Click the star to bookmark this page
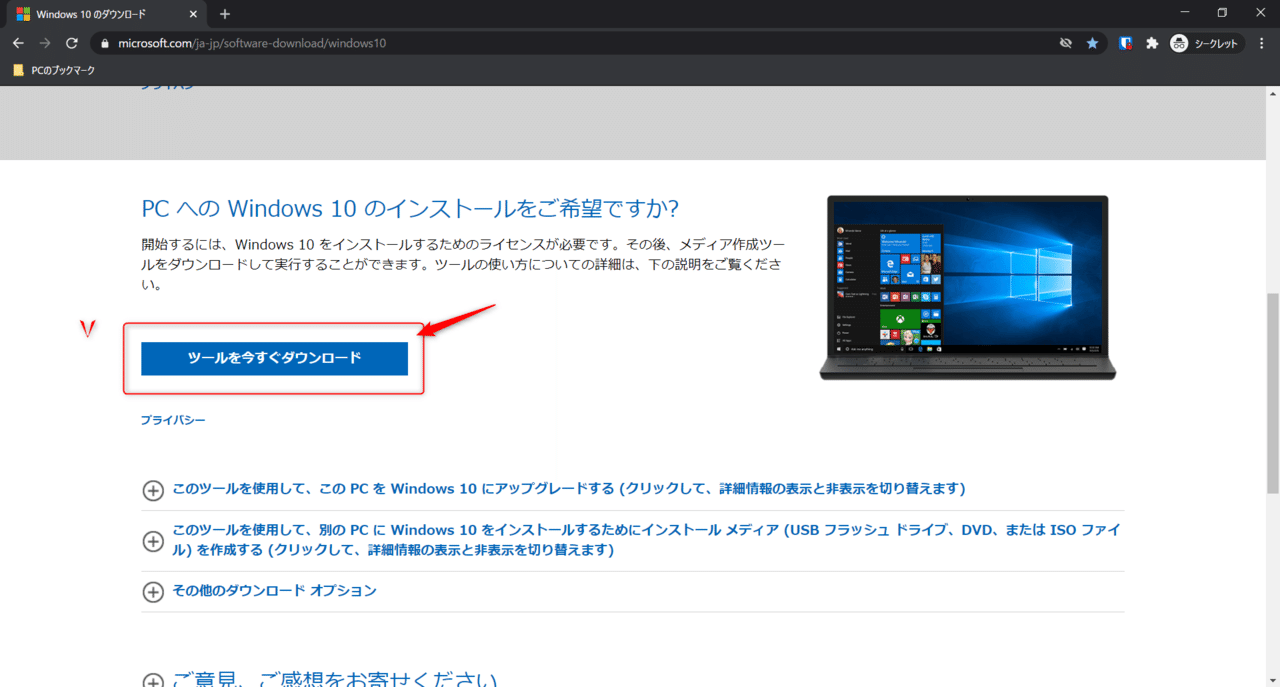Image resolution: width=1280 pixels, height=687 pixels. click(x=1092, y=43)
